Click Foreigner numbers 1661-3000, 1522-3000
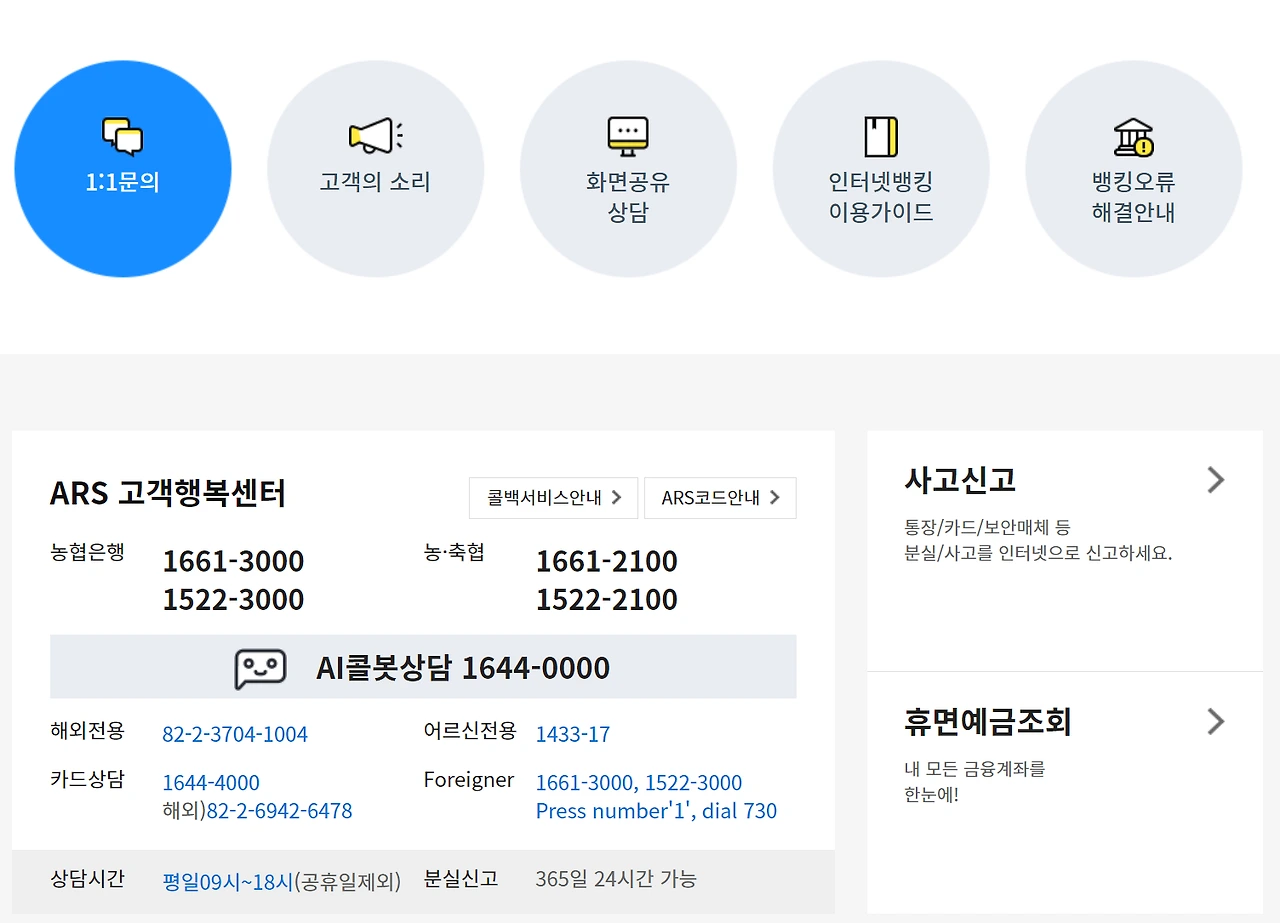 coord(639,783)
